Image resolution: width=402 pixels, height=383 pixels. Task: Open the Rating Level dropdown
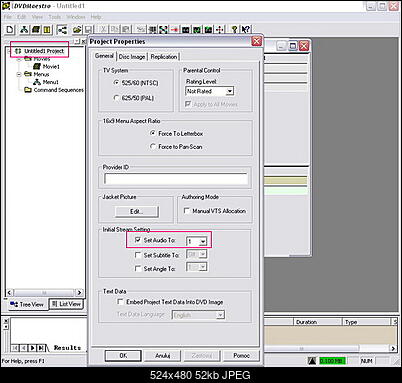[x=230, y=91]
